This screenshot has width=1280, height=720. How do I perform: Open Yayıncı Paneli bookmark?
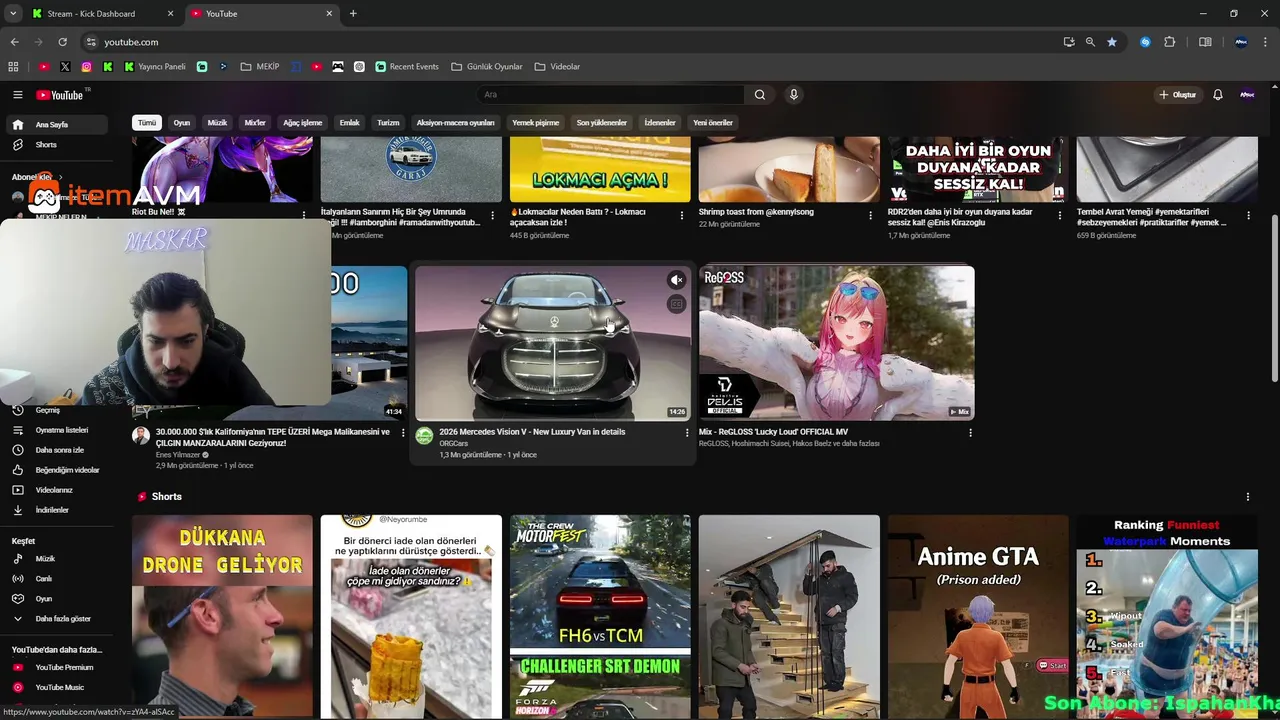pyautogui.click(x=155, y=67)
